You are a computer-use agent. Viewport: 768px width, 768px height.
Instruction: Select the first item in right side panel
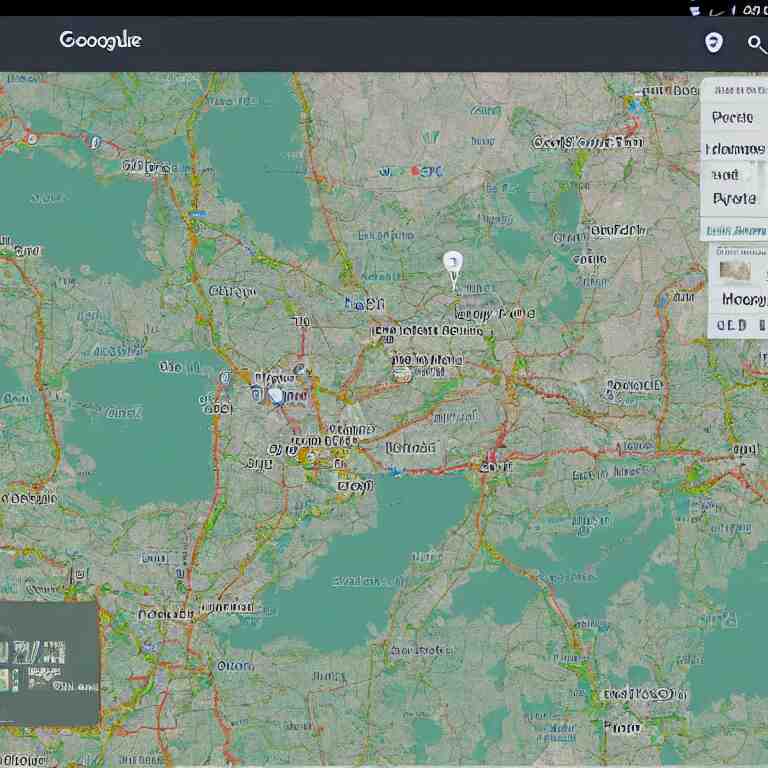tap(733, 118)
